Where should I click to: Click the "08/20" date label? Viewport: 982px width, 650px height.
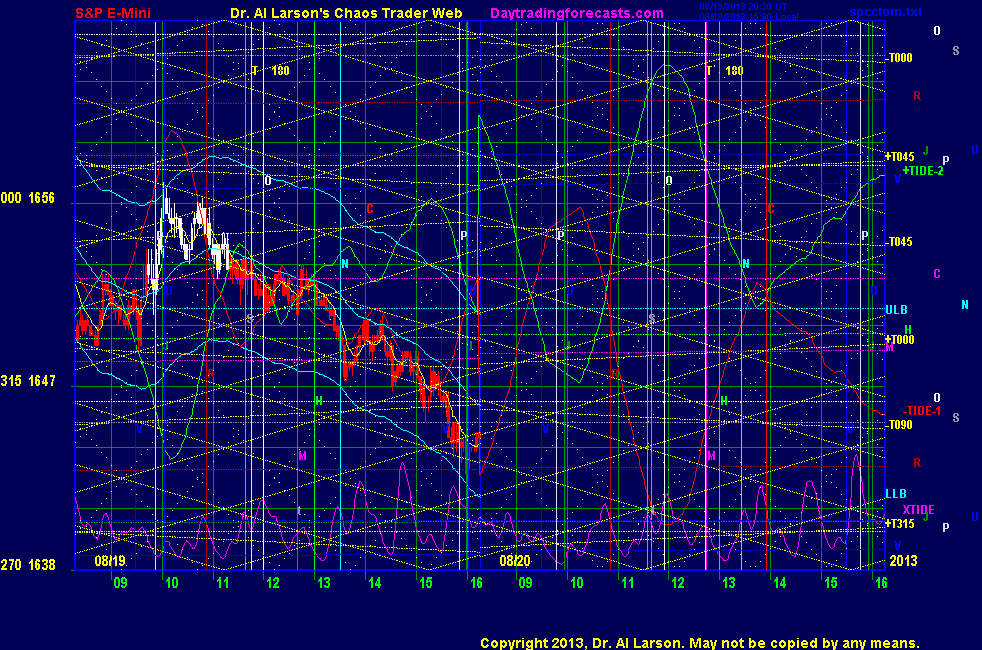coord(515,560)
